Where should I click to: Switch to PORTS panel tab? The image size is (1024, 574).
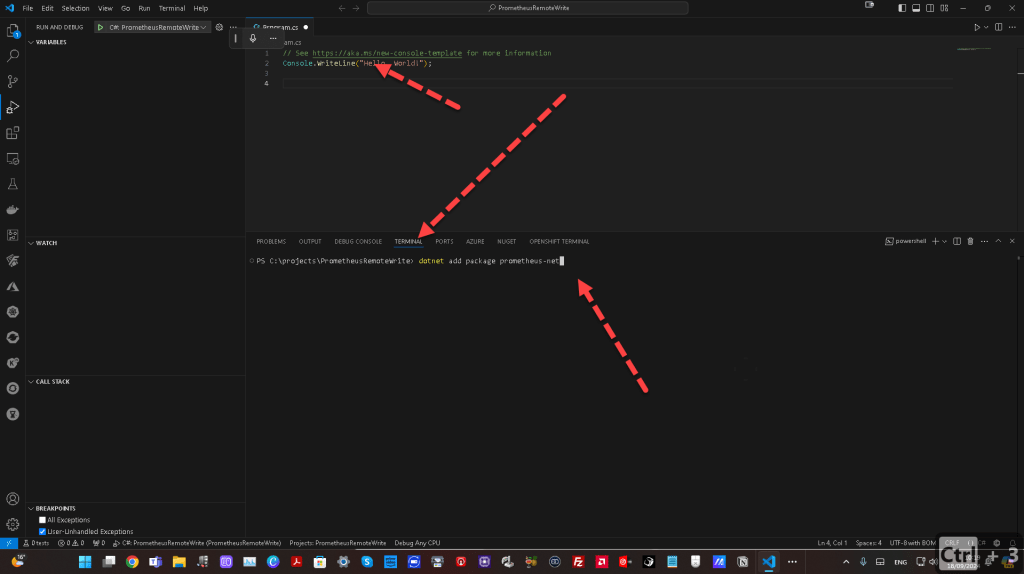click(x=444, y=242)
